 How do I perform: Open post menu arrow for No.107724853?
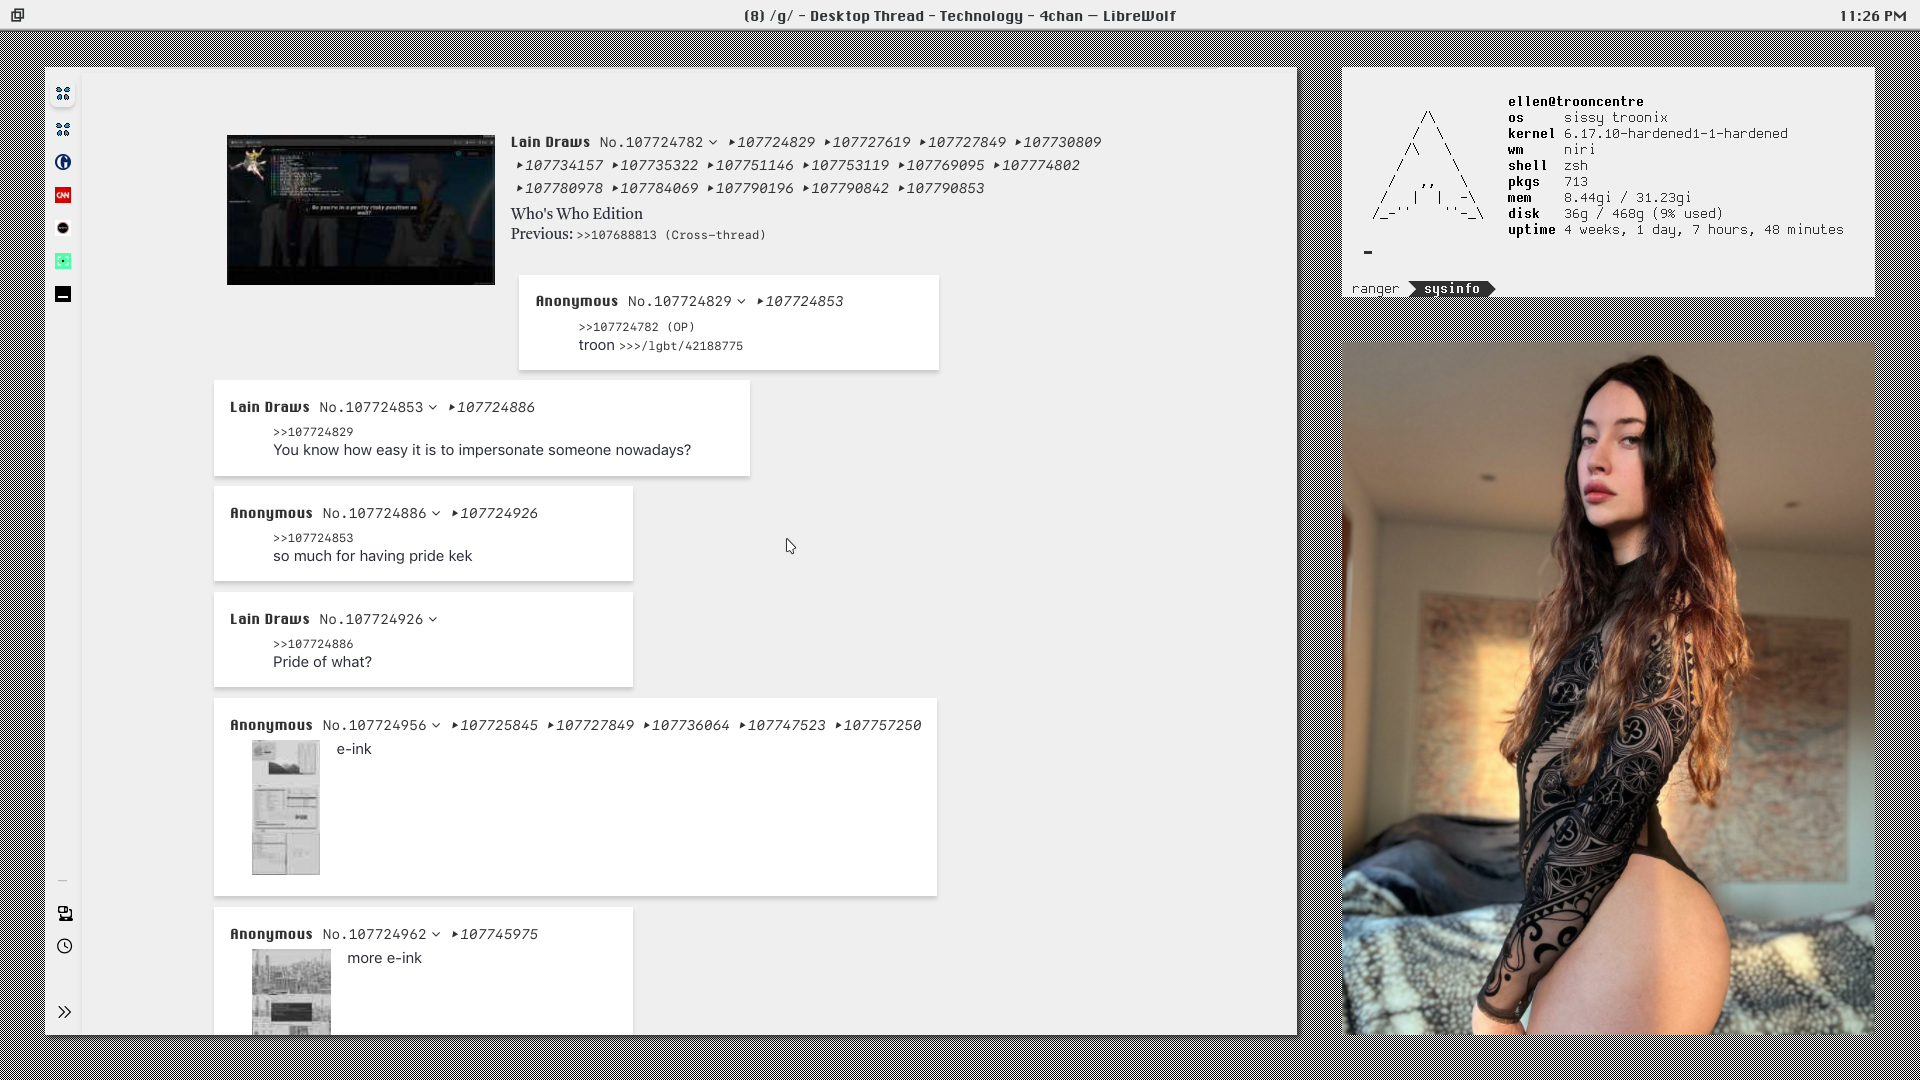(433, 408)
